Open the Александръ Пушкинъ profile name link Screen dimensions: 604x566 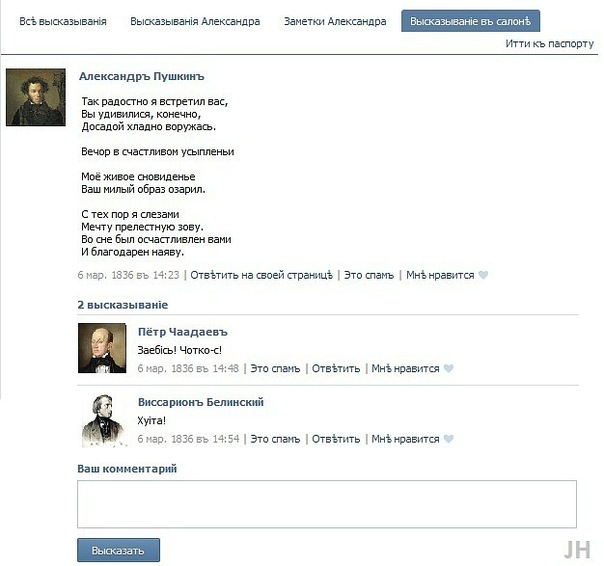point(141,76)
